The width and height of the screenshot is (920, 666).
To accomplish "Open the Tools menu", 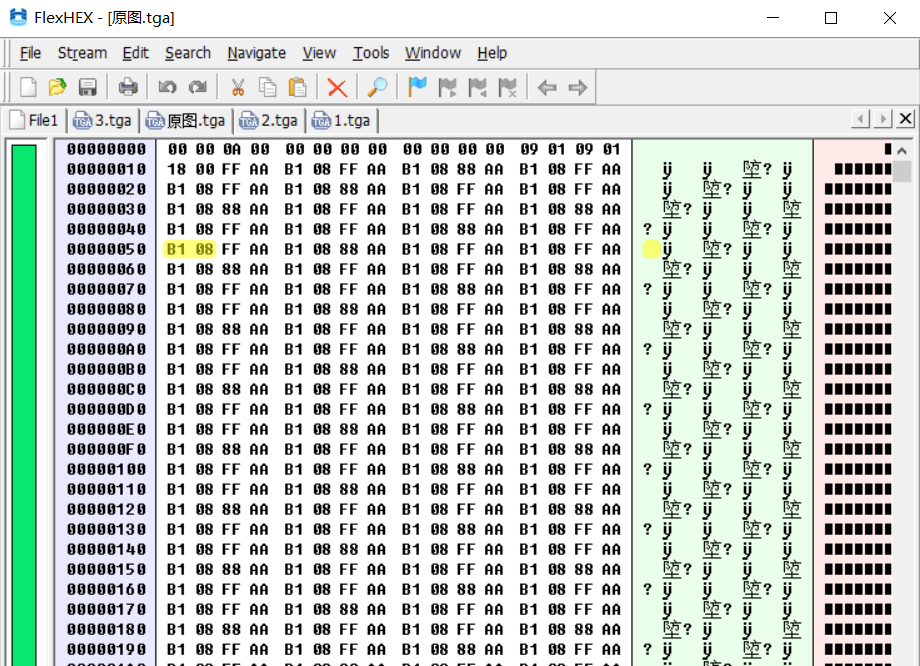I will 371,53.
